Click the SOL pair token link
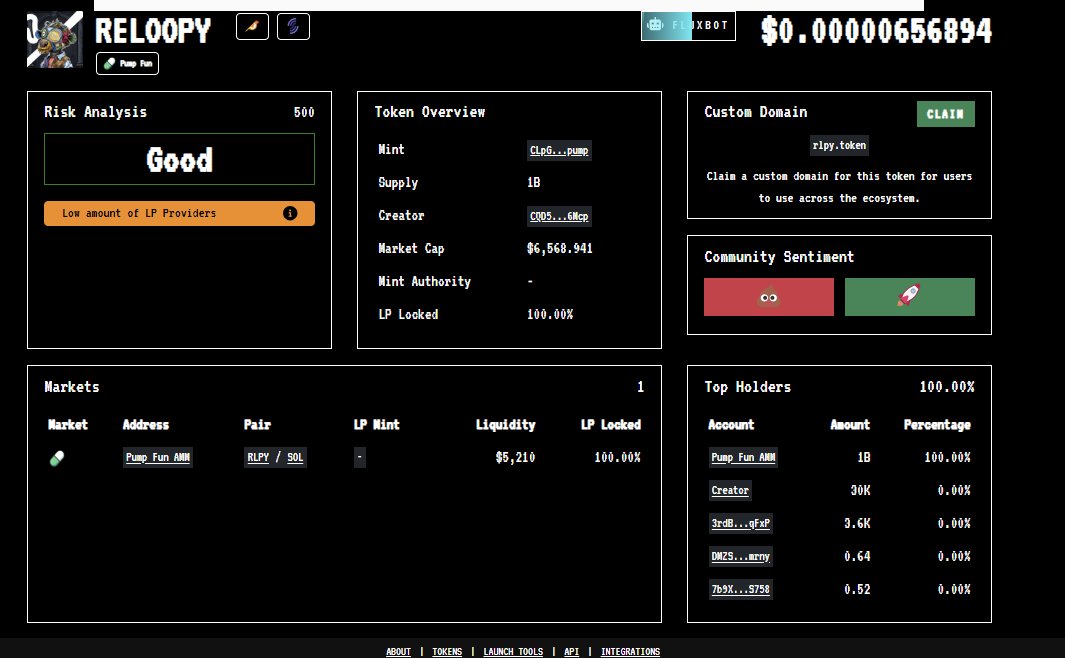Viewport: 1065px width, 658px height. [295, 458]
